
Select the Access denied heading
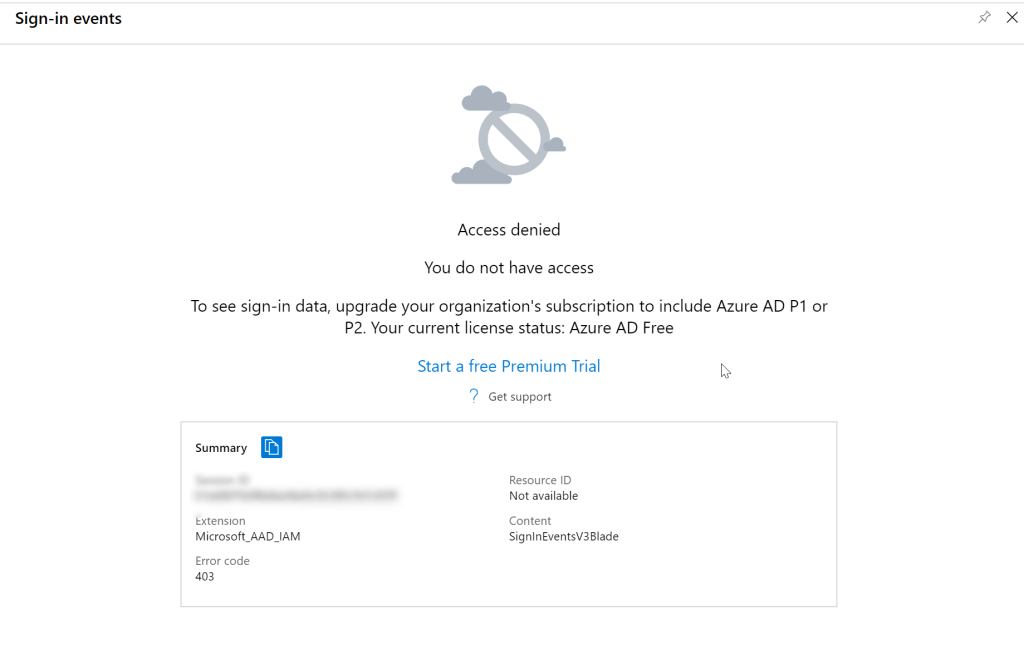(x=508, y=230)
